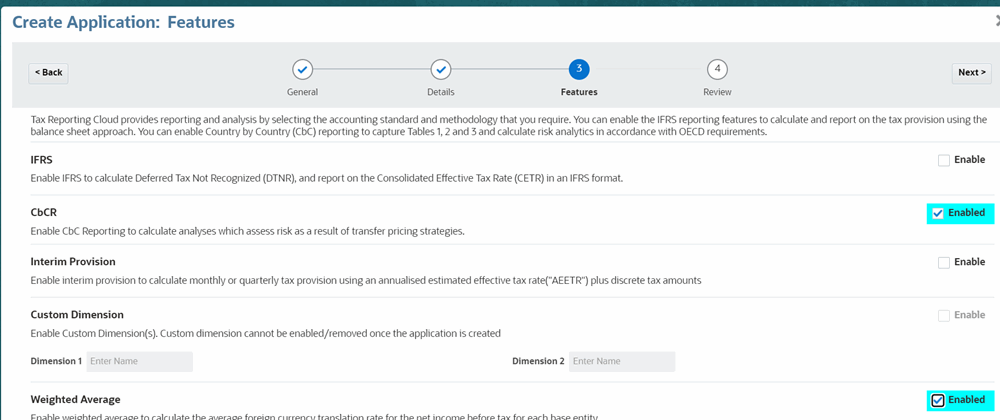Click the Create Application: Features title
Screen dimensions: 1000x420
click(124, 23)
